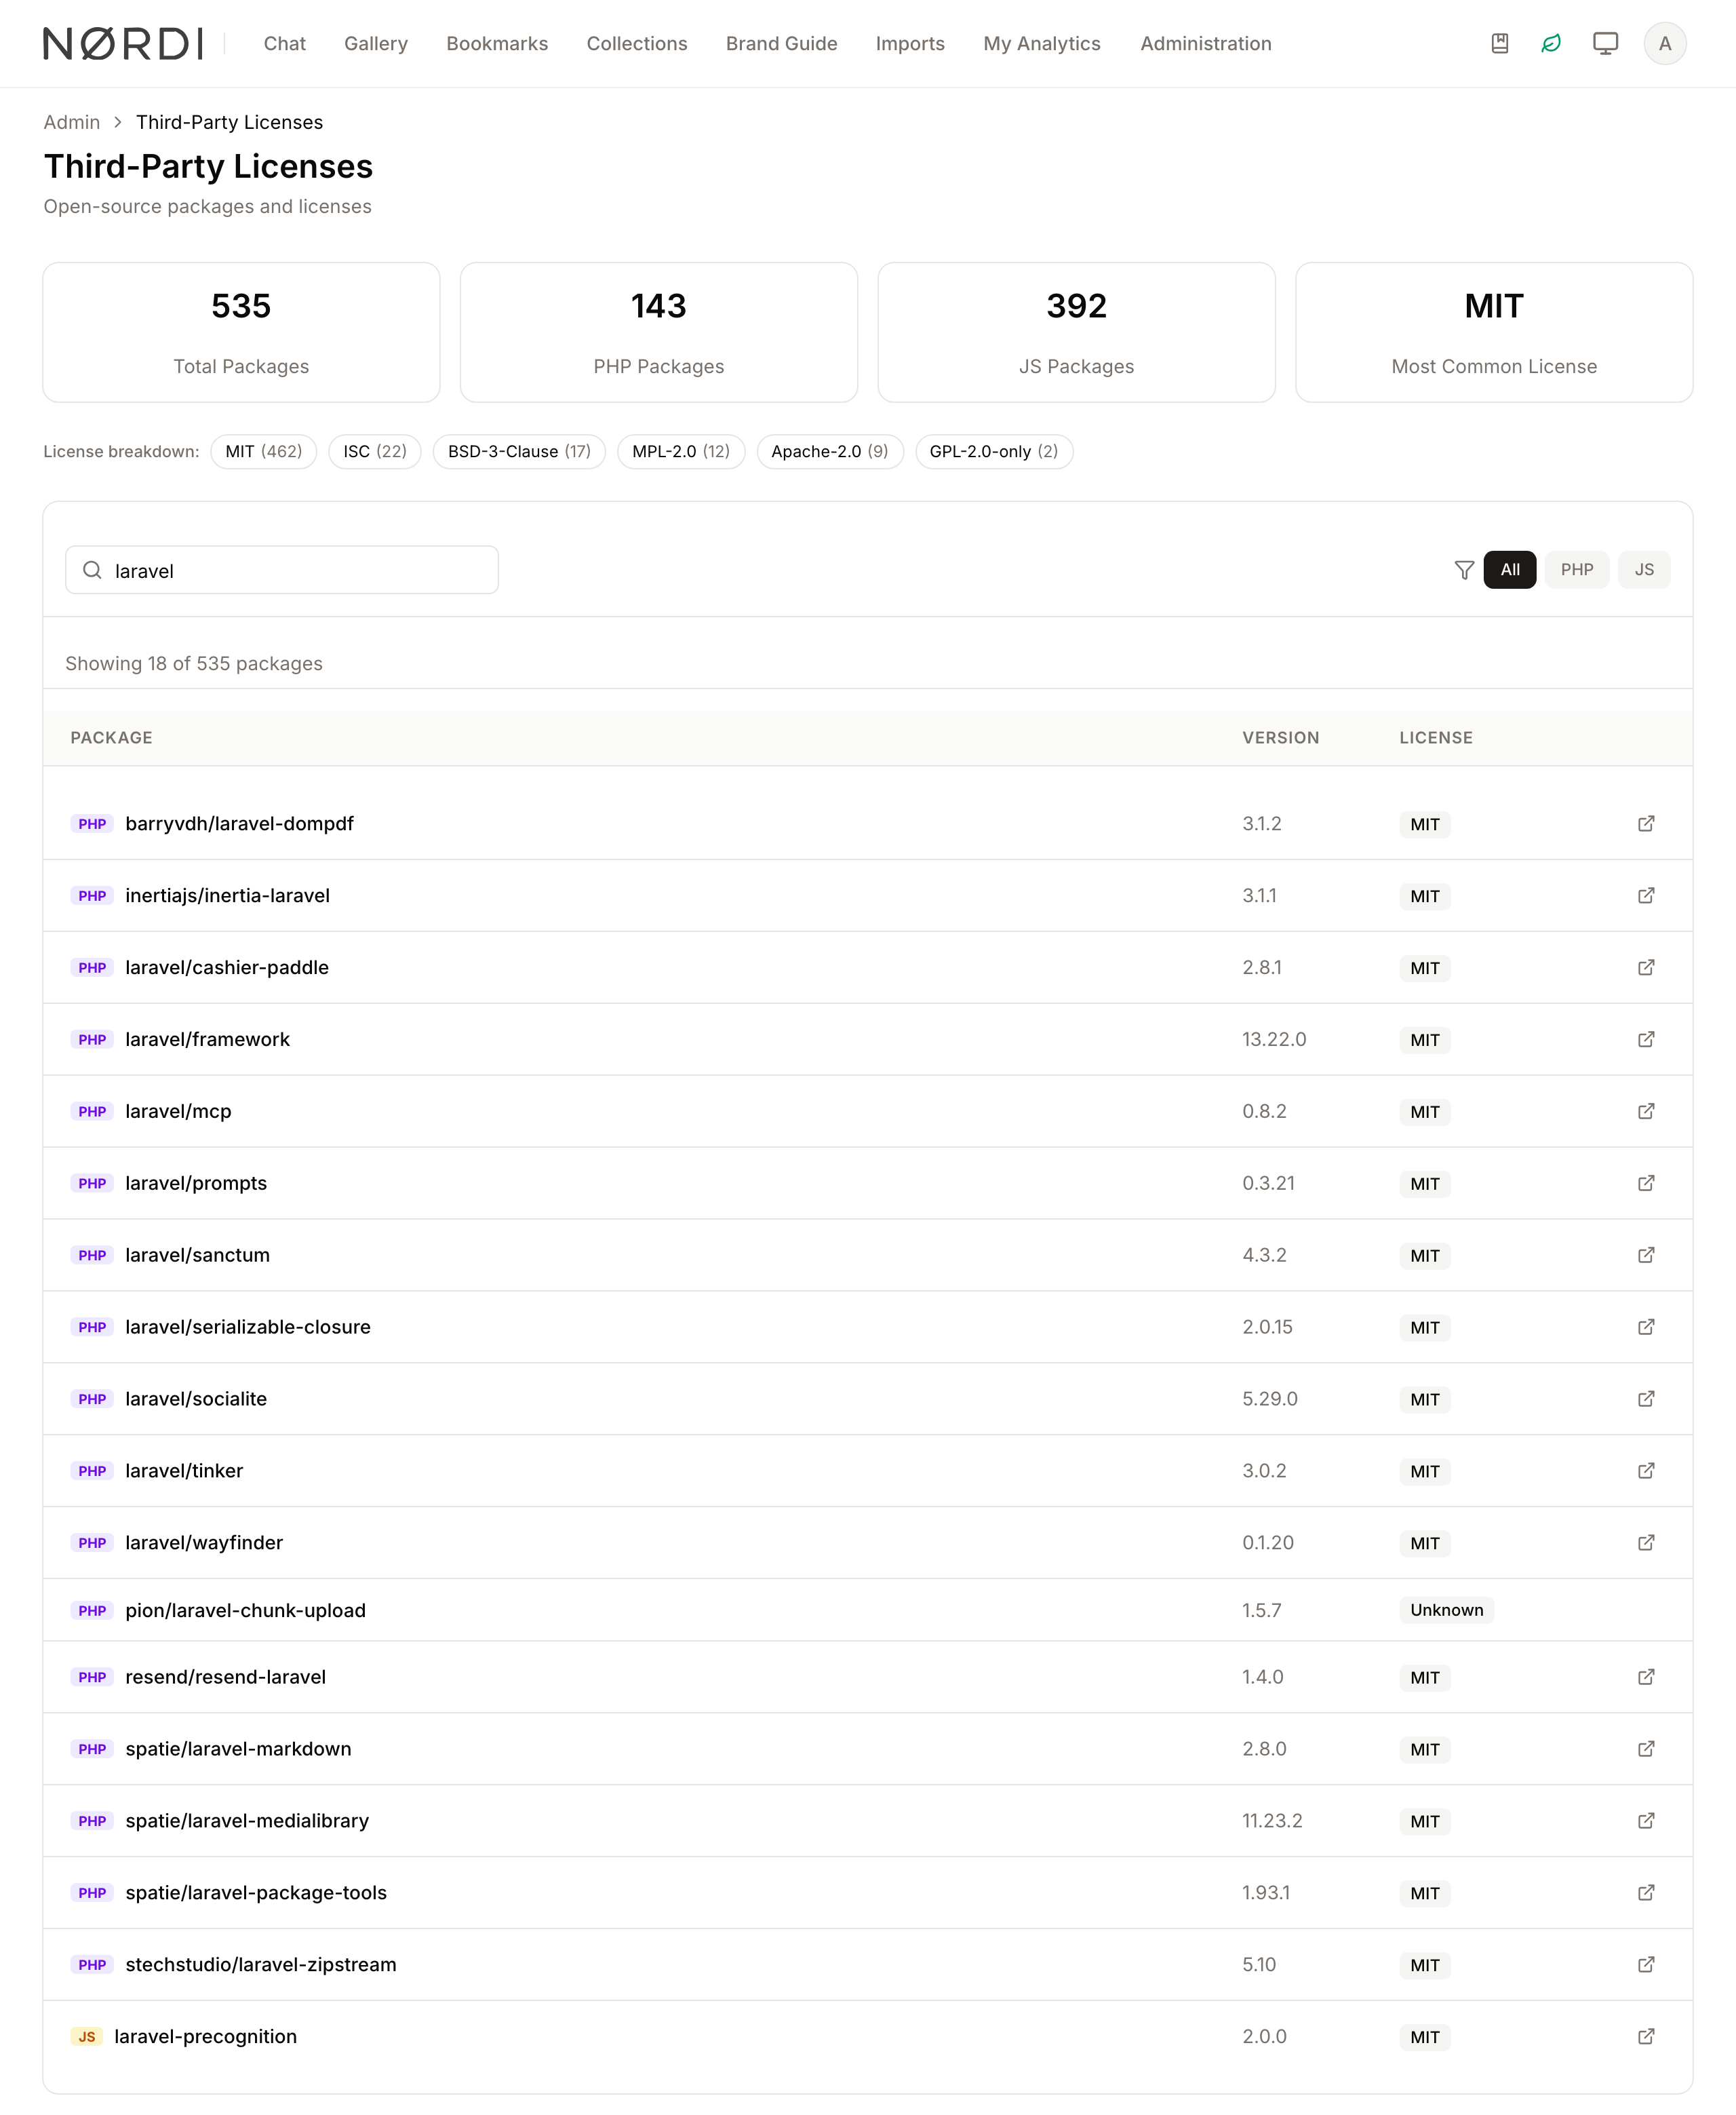Click the NØRDI logo
The image size is (1736, 2115).
[124, 43]
